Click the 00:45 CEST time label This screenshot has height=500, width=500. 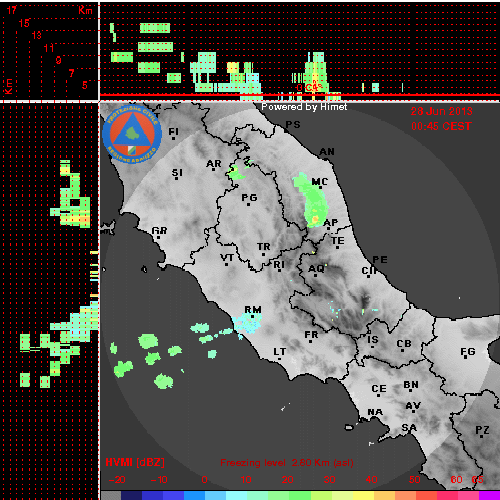pos(441,126)
